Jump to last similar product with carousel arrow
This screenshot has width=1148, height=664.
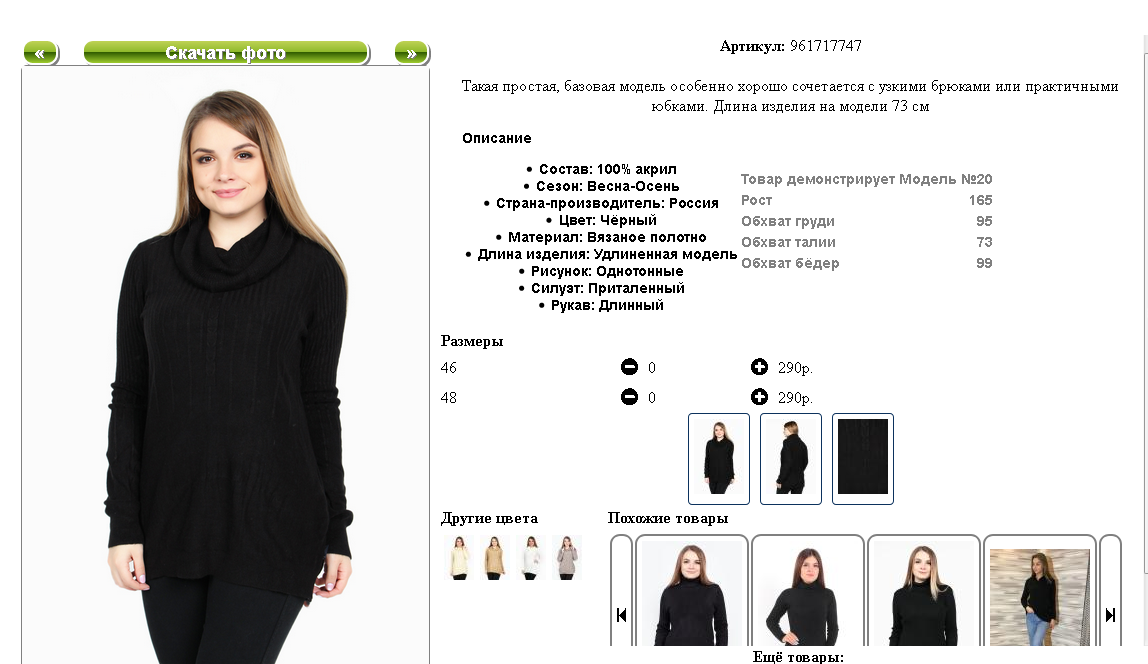(1110, 590)
